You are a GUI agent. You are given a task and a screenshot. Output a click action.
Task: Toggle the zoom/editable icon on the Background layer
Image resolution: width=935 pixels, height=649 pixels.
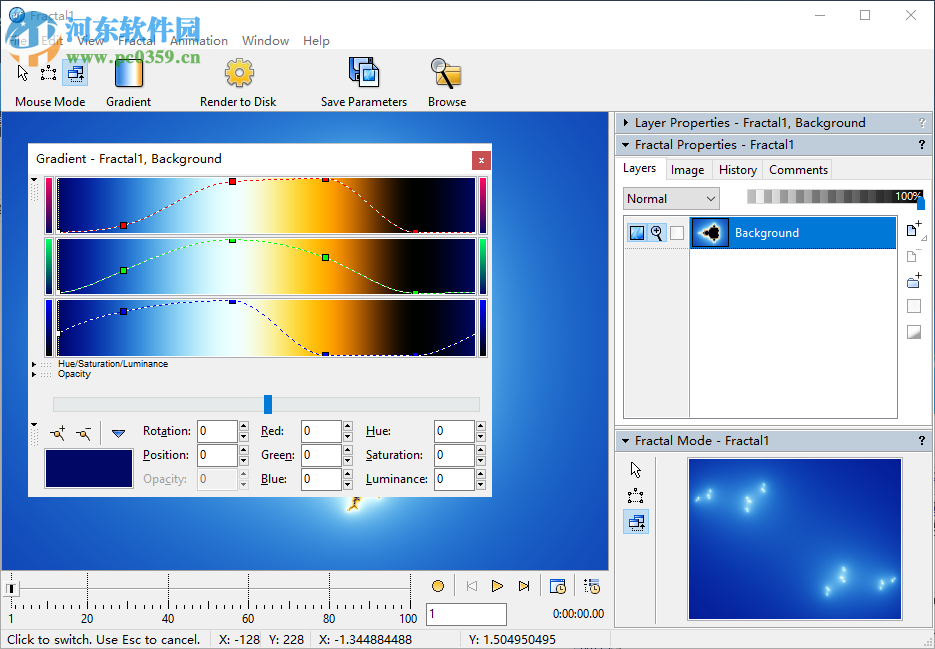pyautogui.click(x=657, y=233)
